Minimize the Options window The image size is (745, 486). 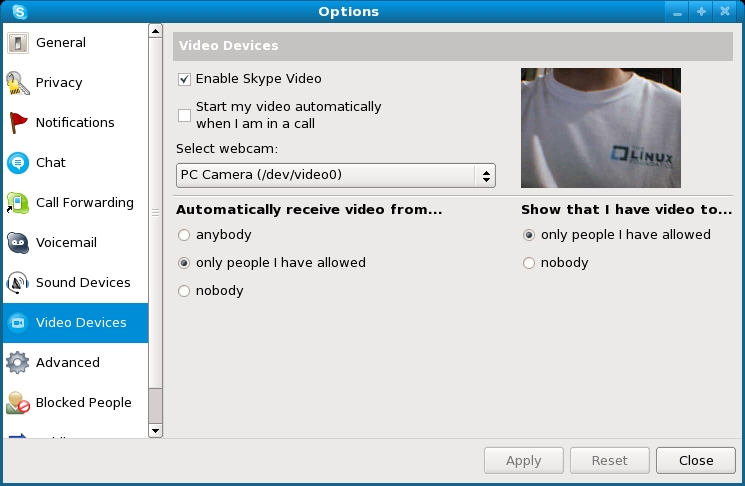pyautogui.click(x=677, y=11)
